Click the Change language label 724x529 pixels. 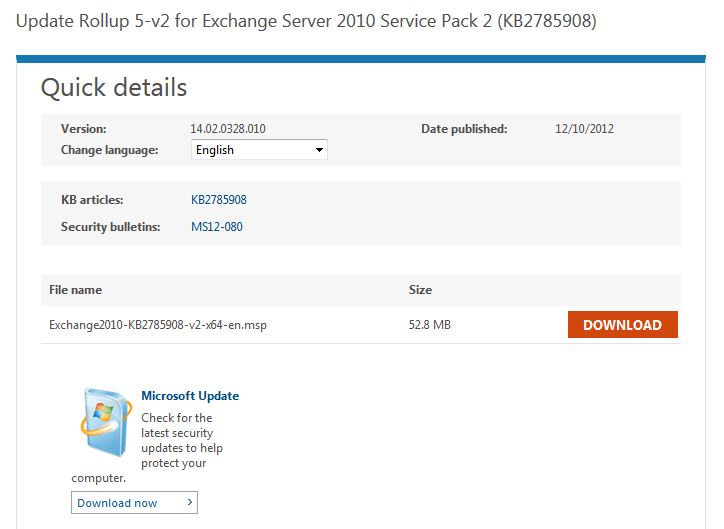pos(109,150)
